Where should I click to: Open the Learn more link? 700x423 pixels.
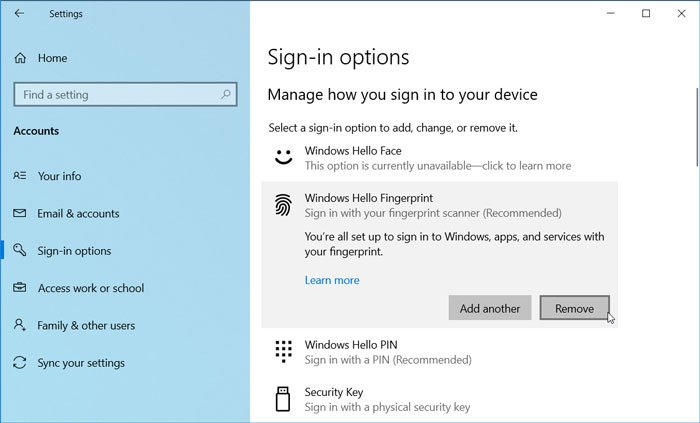point(332,280)
